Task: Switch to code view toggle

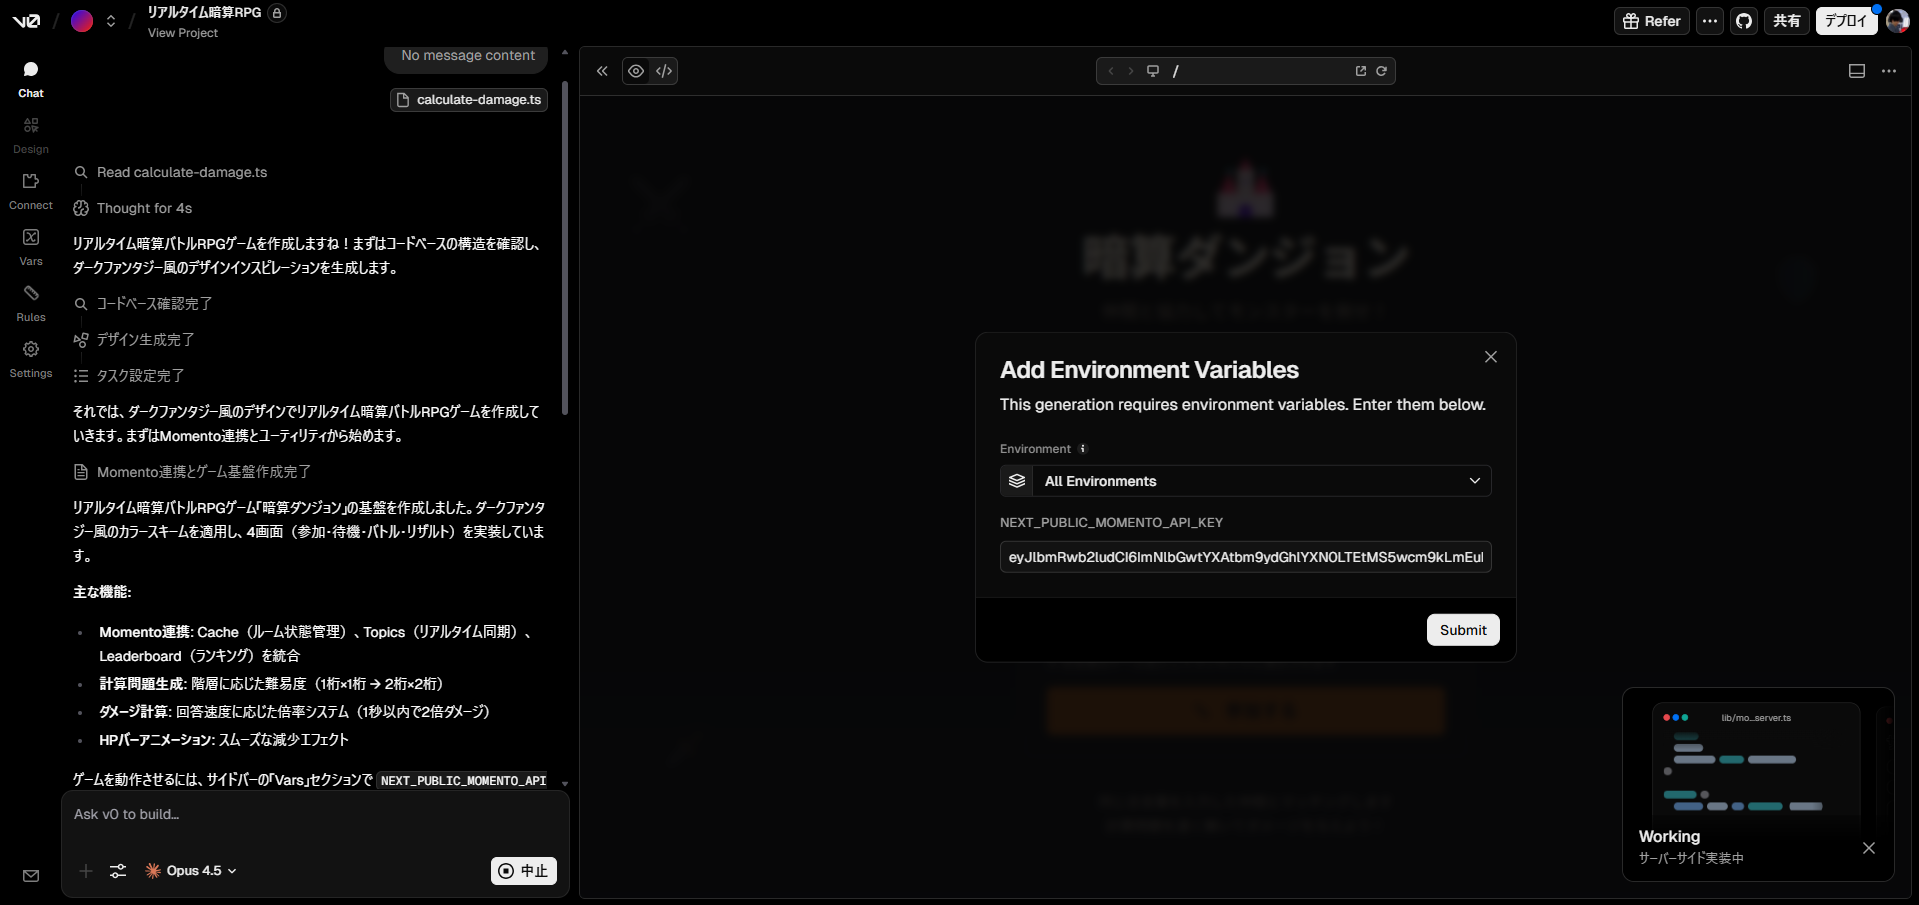Action: pos(664,71)
